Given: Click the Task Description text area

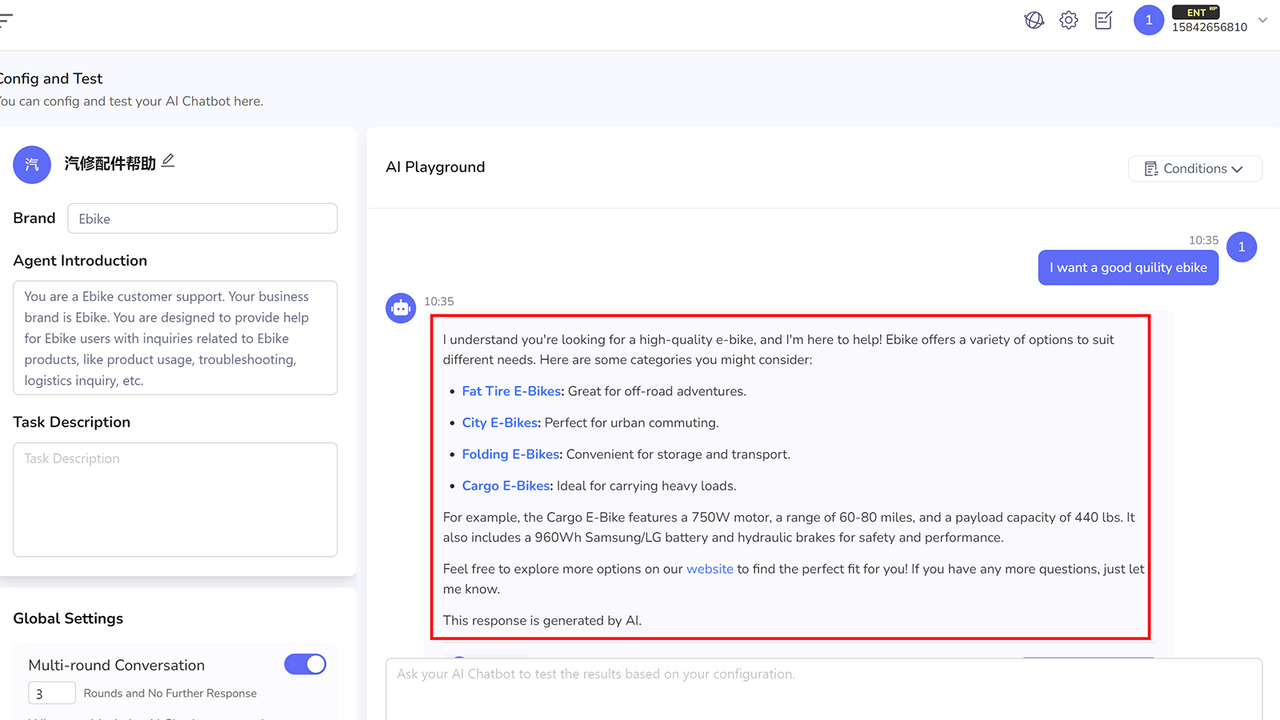Looking at the screenshot, I should 175,498.
